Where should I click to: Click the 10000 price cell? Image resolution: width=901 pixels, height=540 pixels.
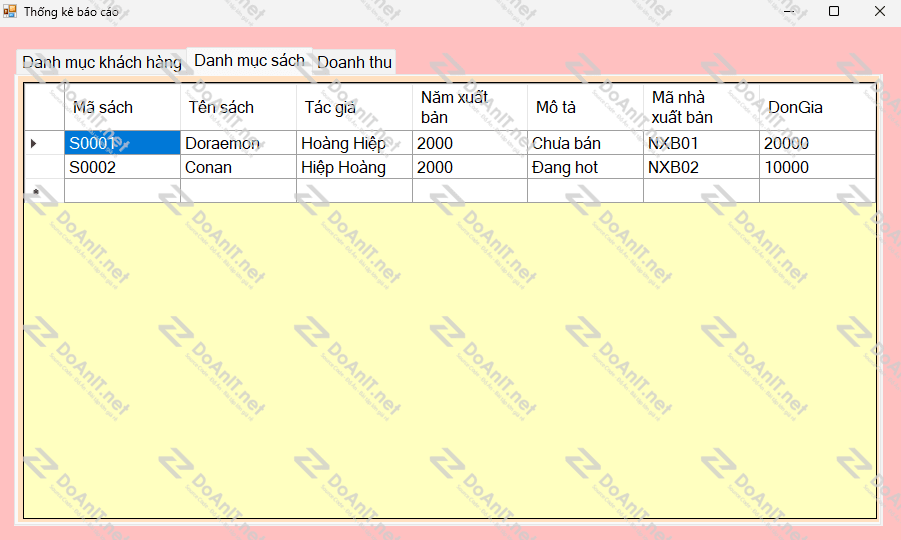(816, 167)
